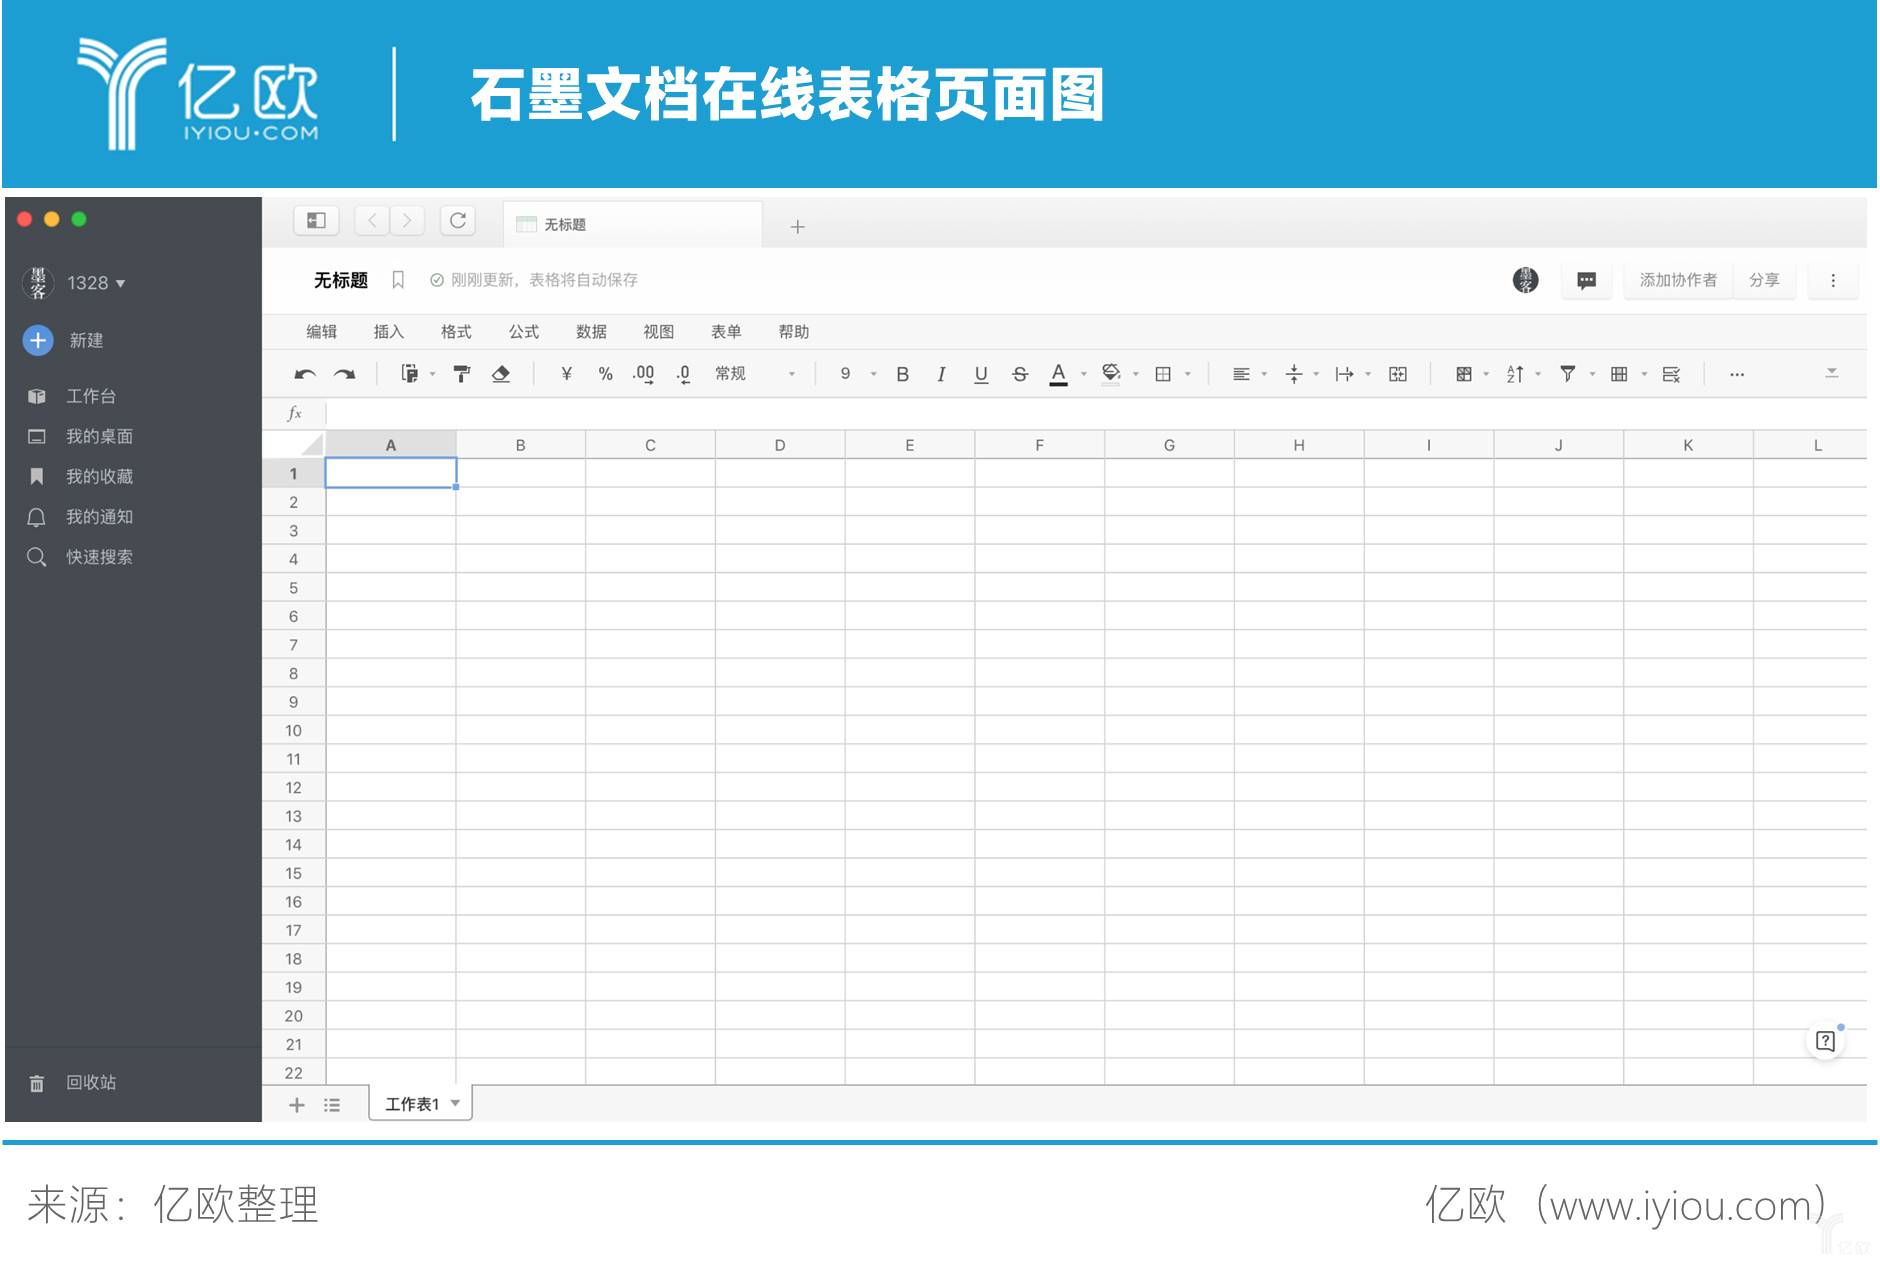This screenshot has height=1264, width=1880.
Task: Click the 添加协作者 button
Action: pyautogui.click(x=1678, y=280)
